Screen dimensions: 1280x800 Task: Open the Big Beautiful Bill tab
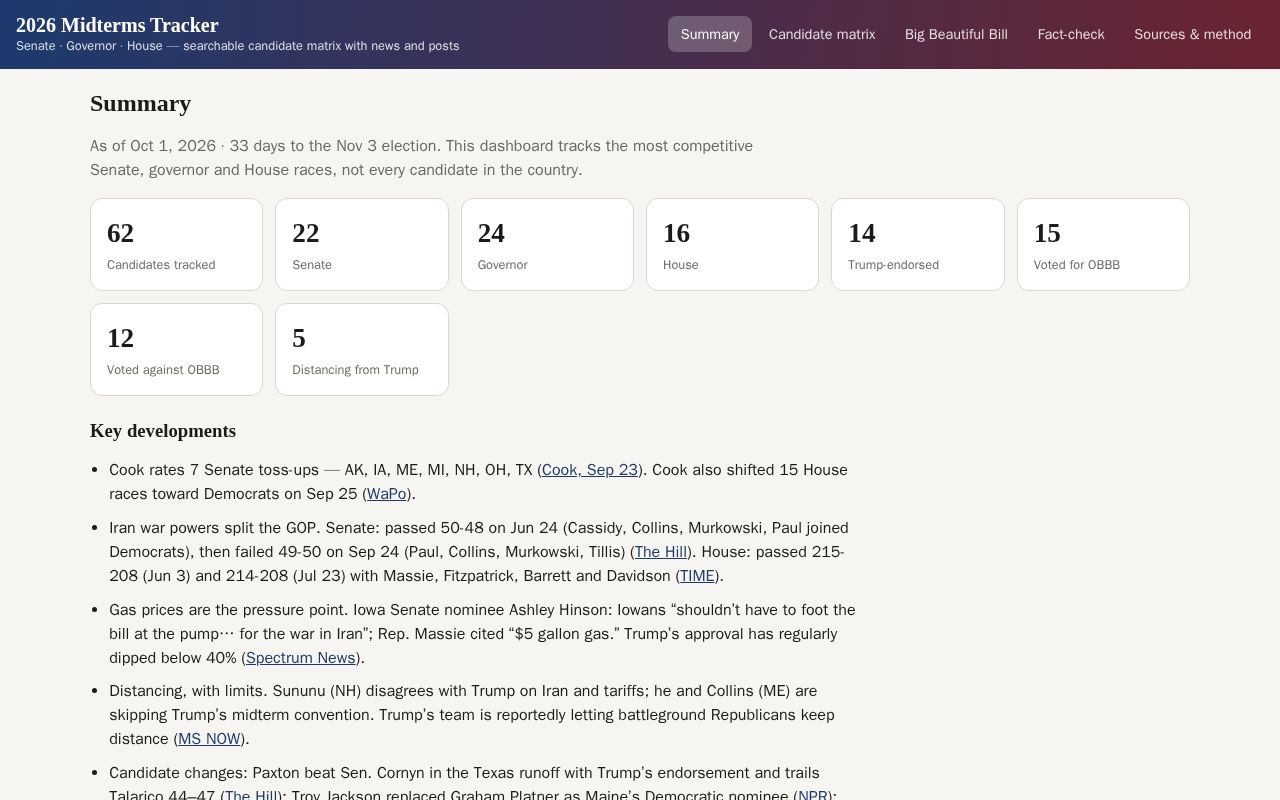pyautogui.click(x=956, y=34)
